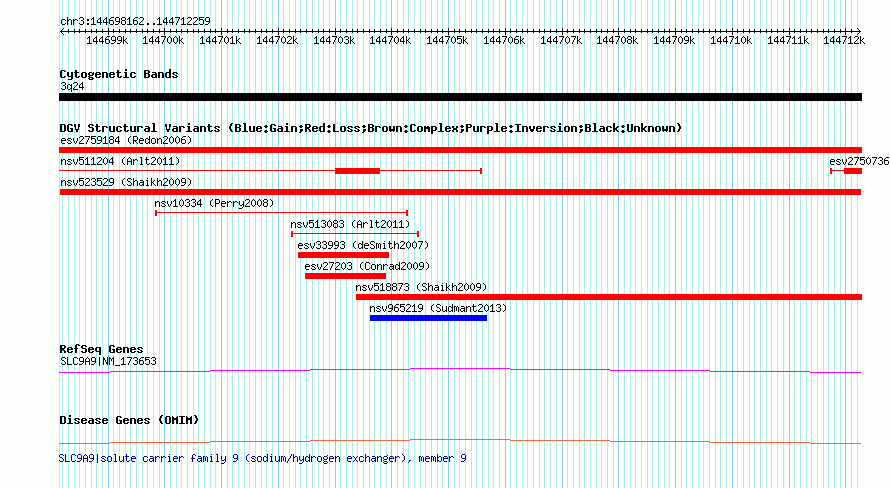The height and width of the screenshot is (488, 890).
Task: Select the long red bar under nsv518873
Action: (609, 297)
